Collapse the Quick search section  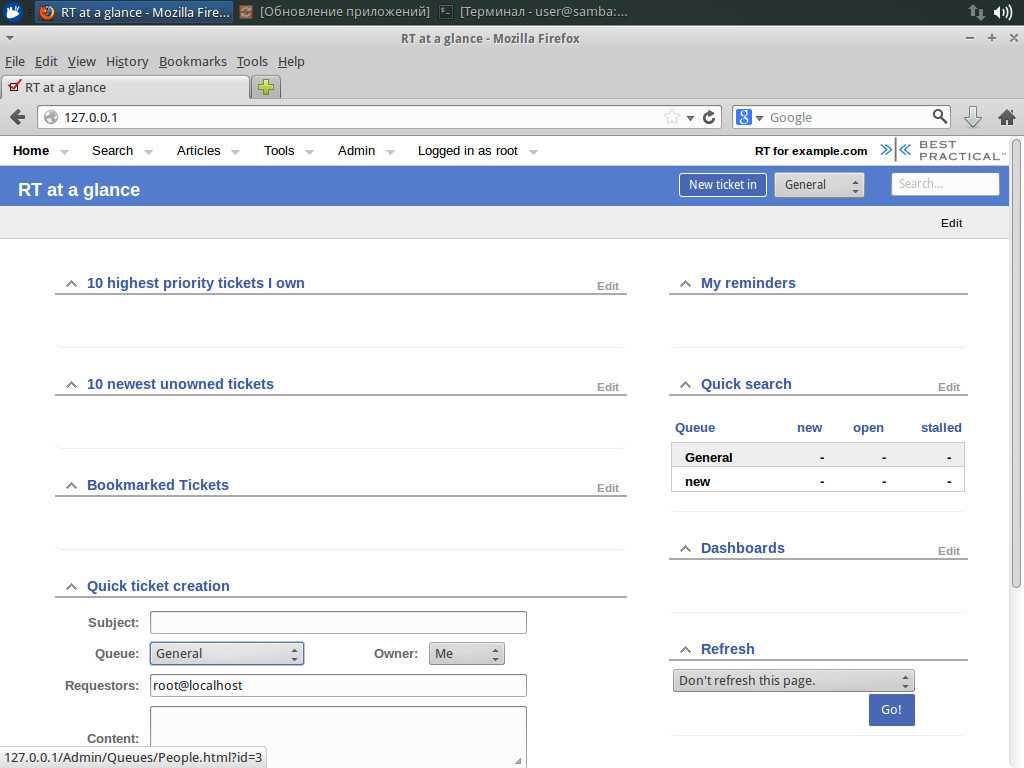685,385
